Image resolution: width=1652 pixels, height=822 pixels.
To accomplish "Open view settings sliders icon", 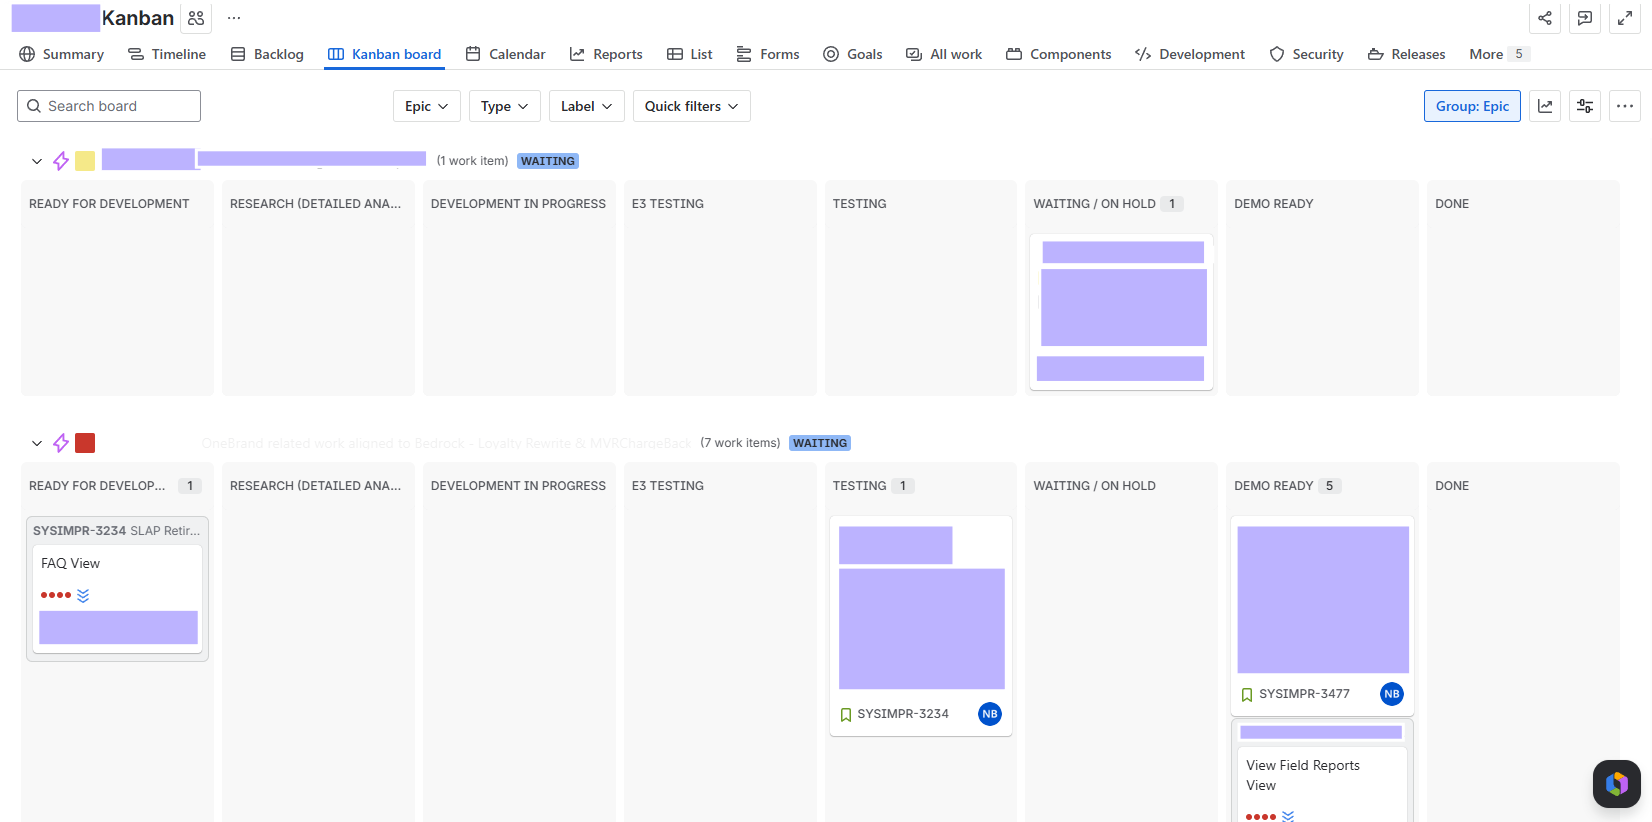I will [1585, 106].
